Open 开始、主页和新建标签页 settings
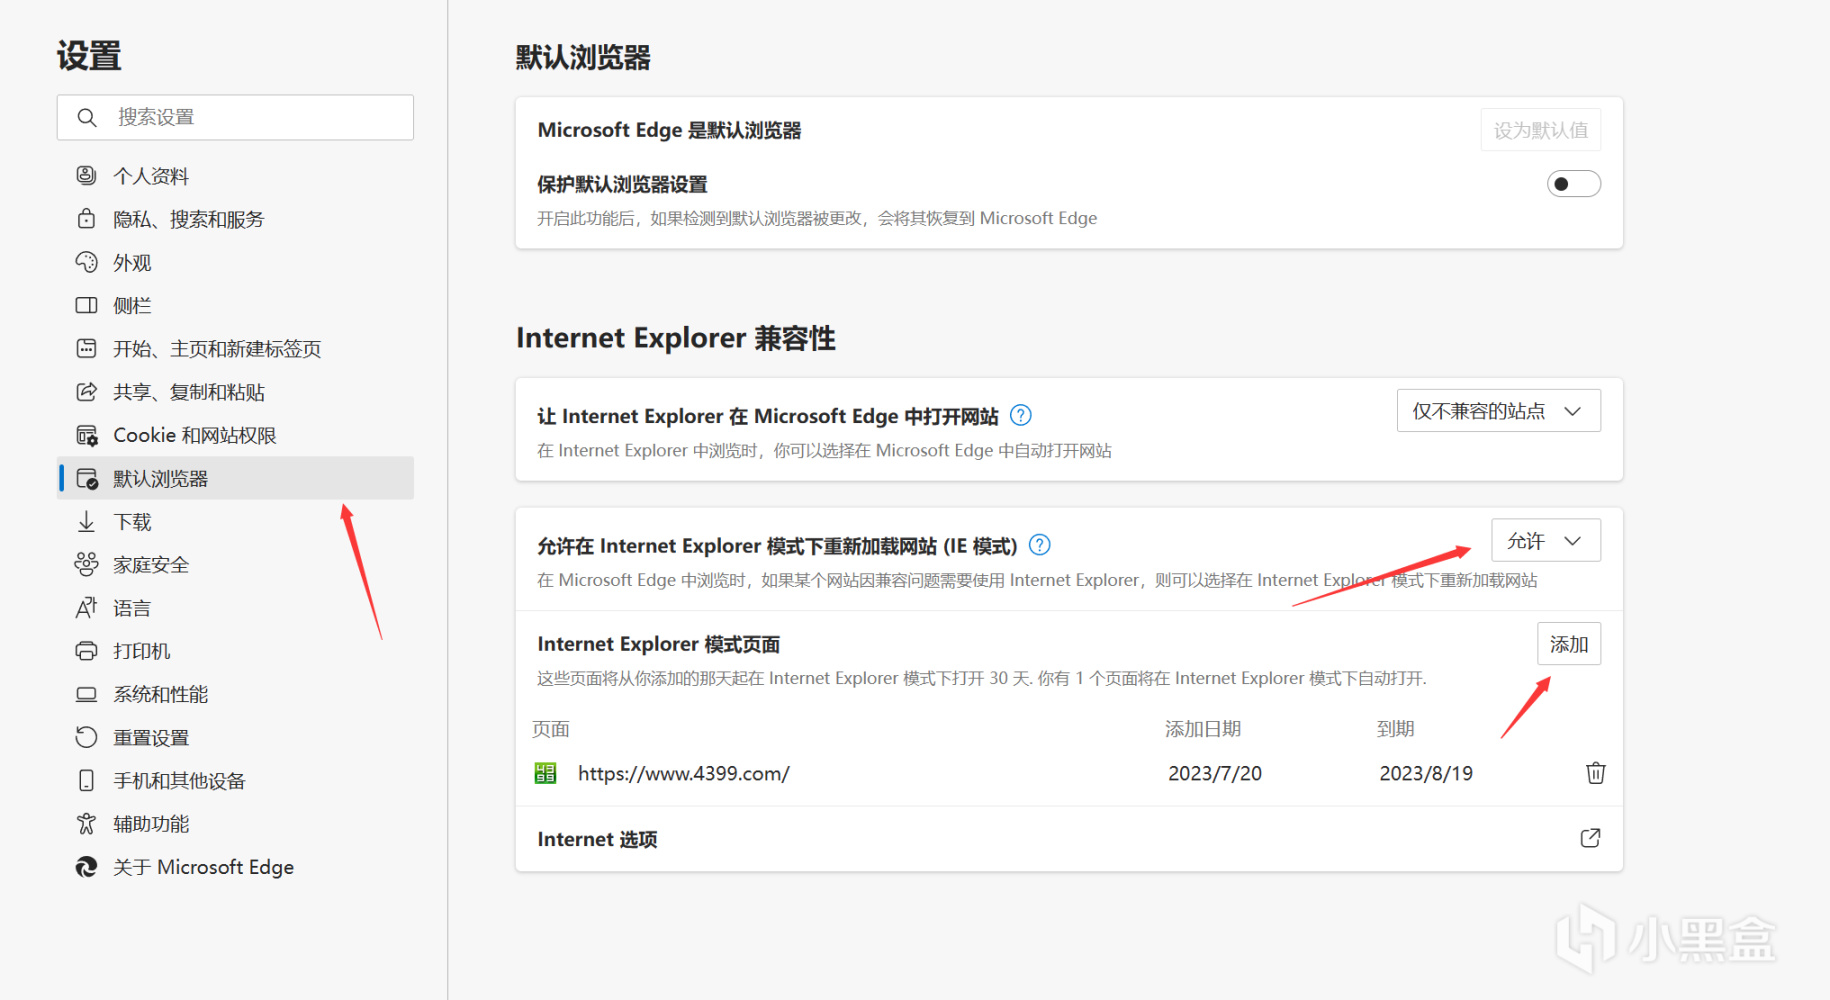The width and height of the screenshot is (1830, 1000). [x=236, y=348]
